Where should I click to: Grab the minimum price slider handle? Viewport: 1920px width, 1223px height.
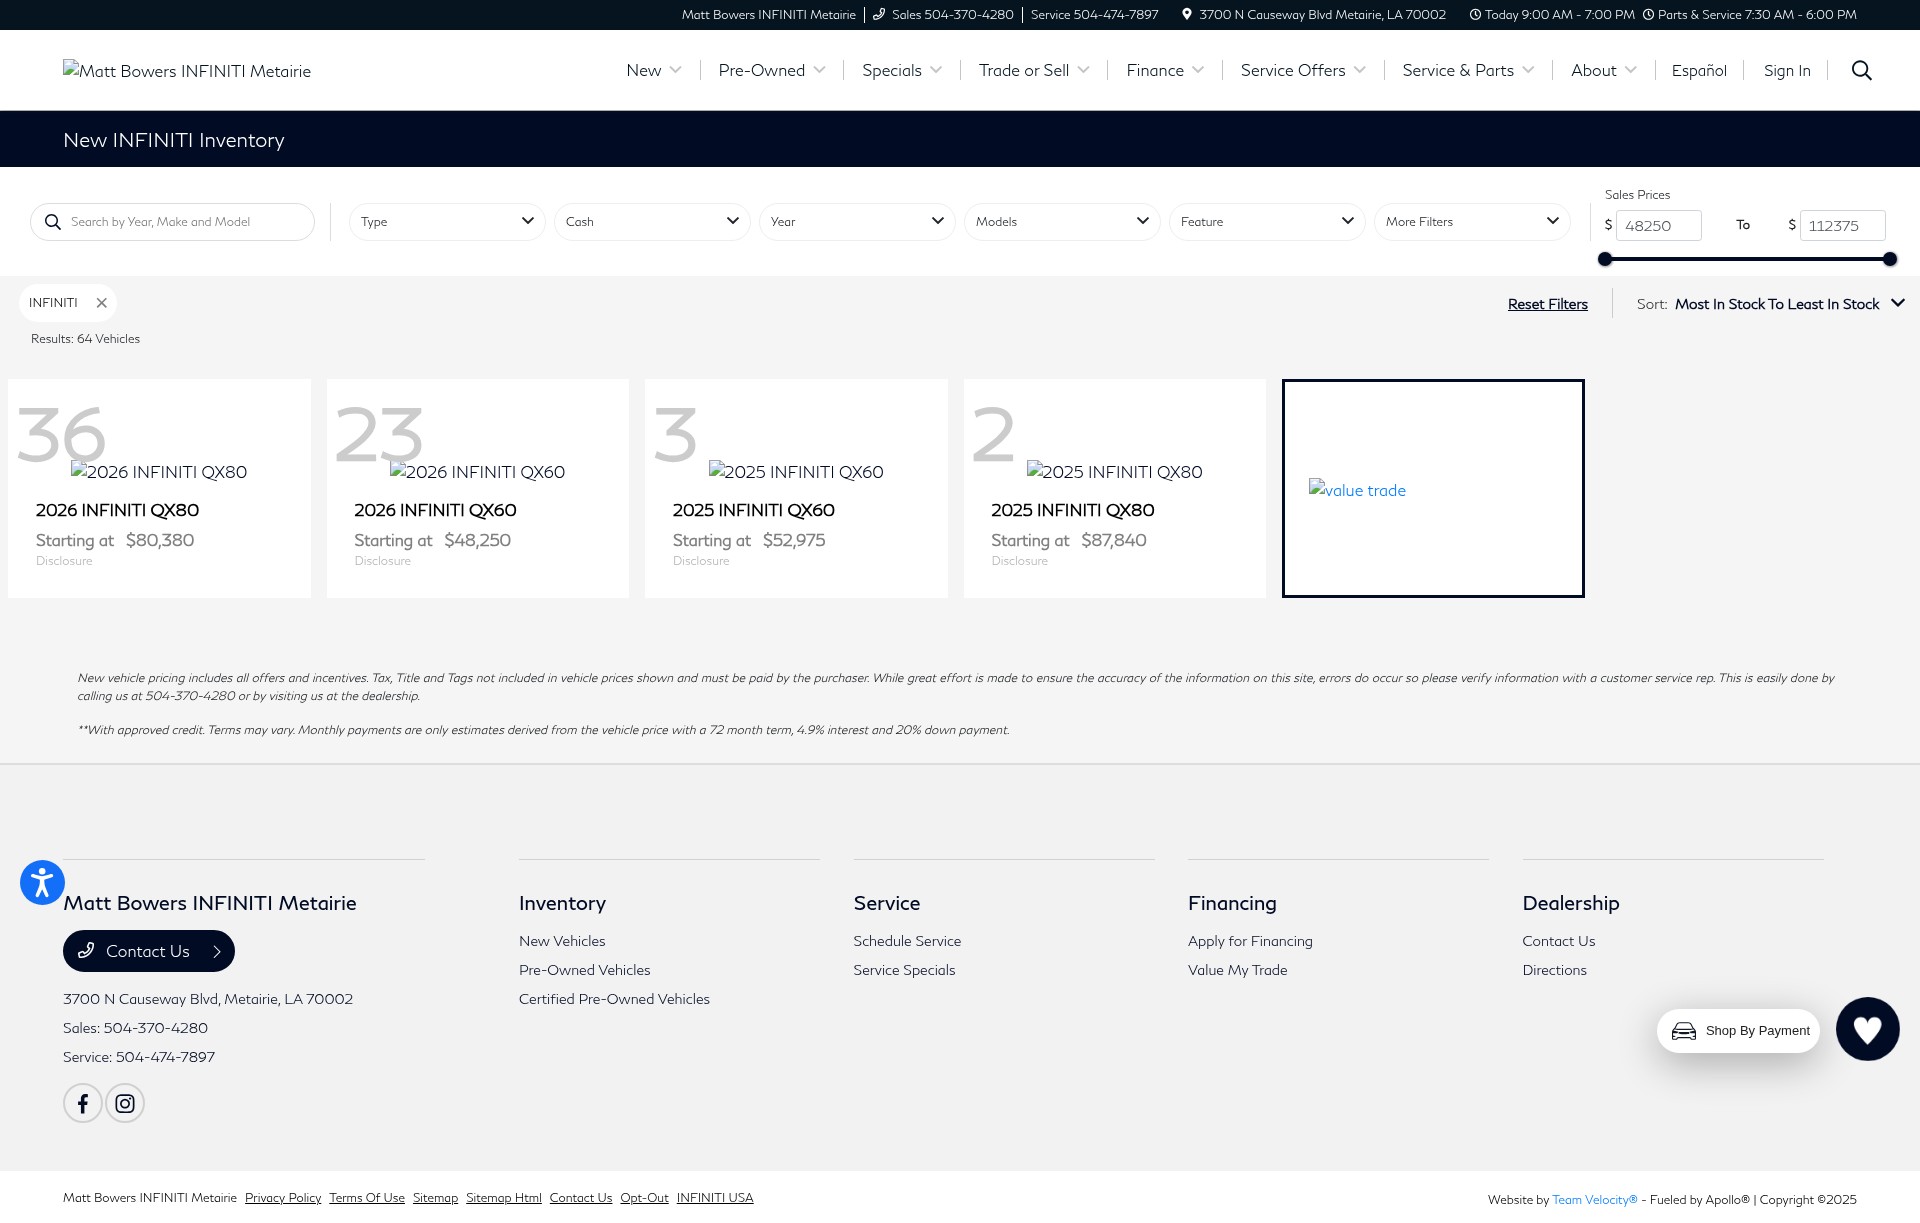pos(1605,259)
